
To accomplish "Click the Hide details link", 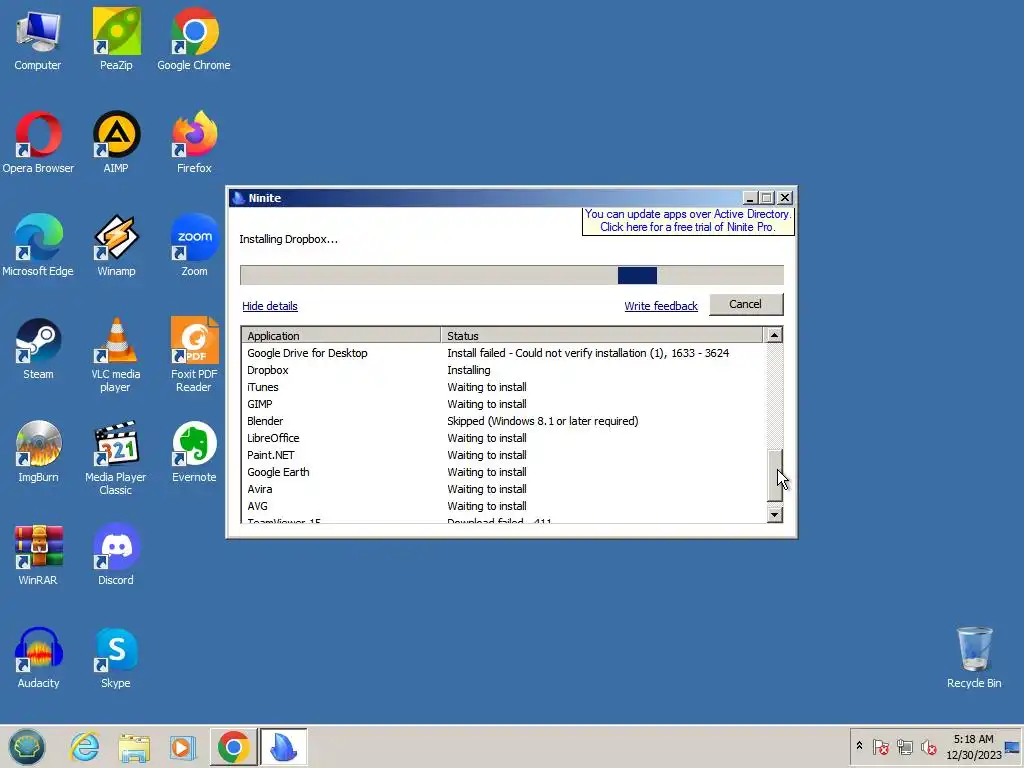I will [x=270, y=306].
